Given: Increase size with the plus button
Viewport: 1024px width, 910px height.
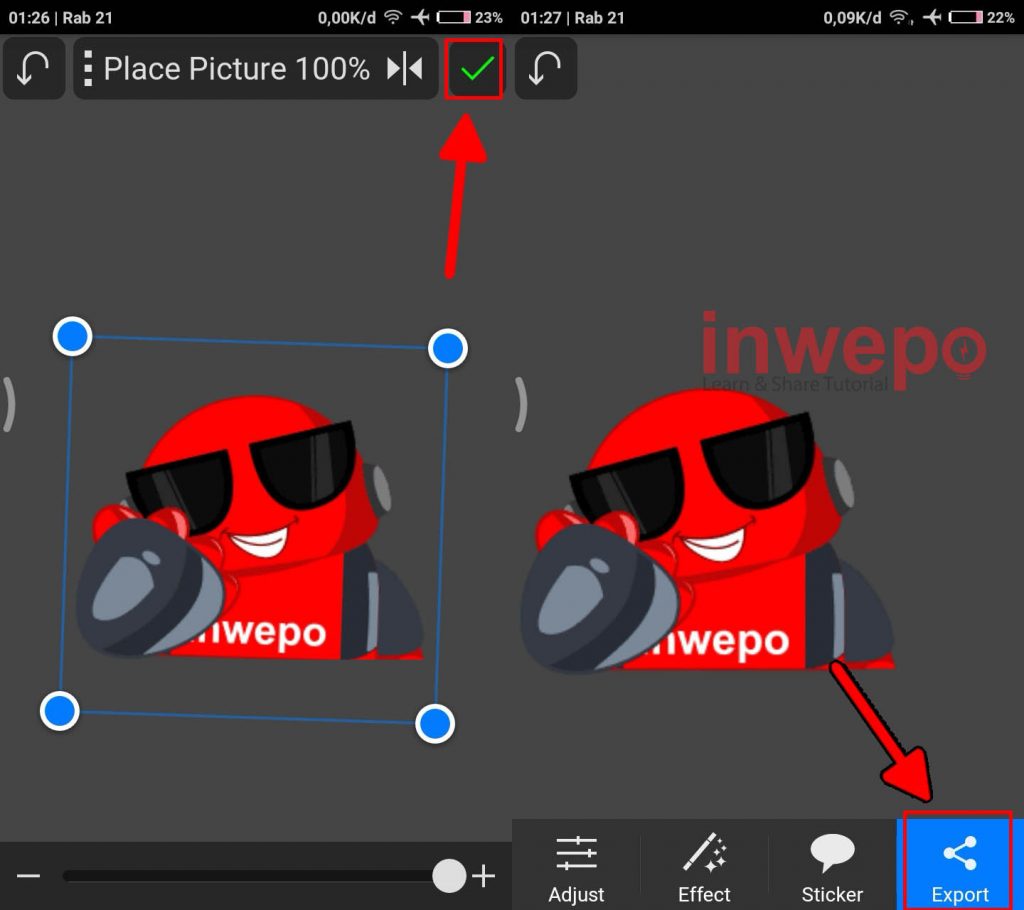Looking at the screenshot, I should (x=483, y=876).
